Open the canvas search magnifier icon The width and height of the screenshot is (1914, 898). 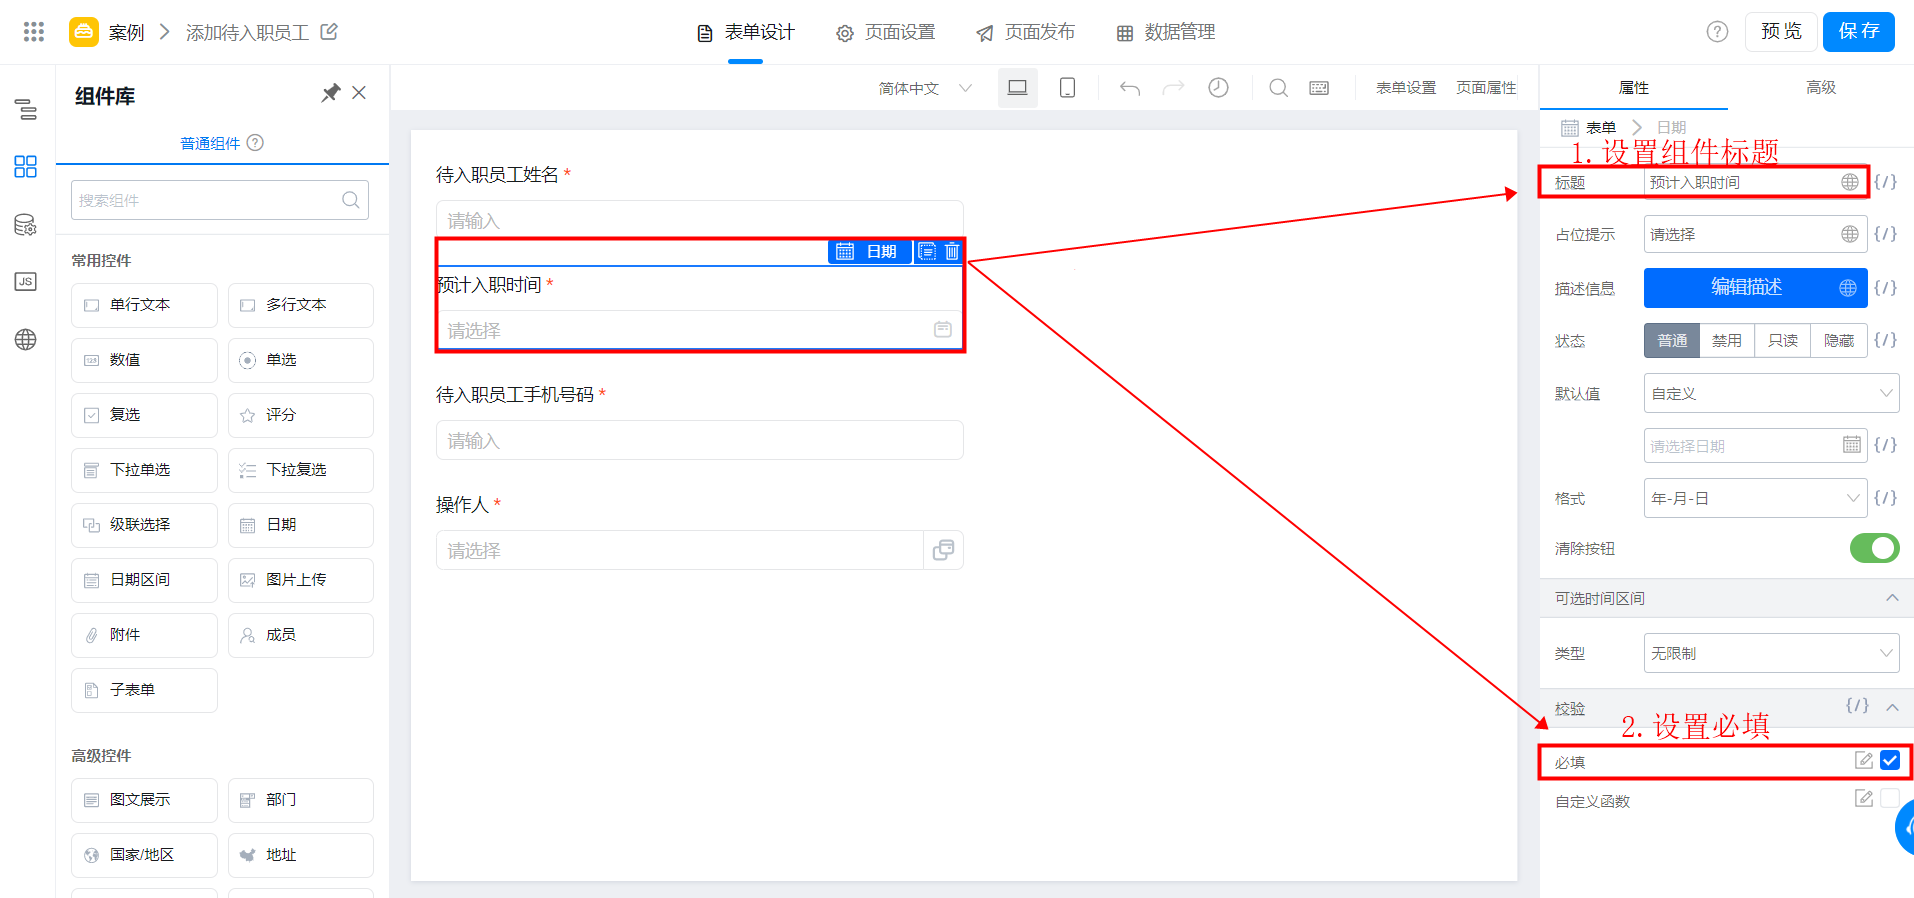1278,88
